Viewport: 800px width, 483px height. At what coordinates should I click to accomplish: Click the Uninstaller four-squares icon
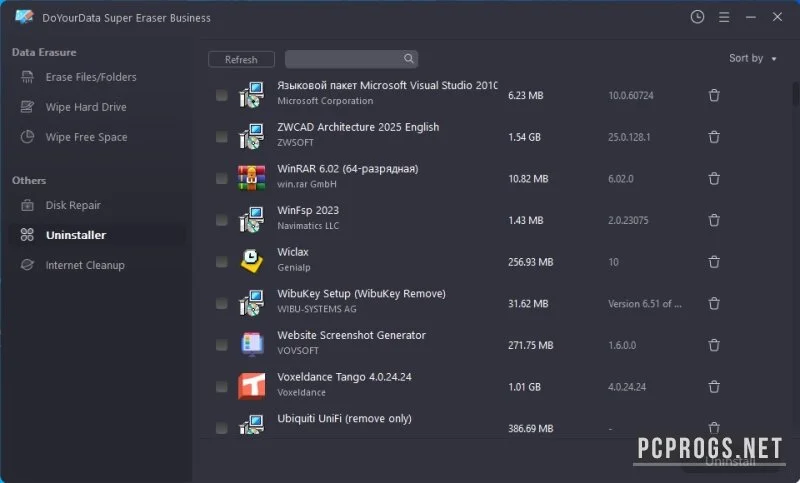coord(27,235)
